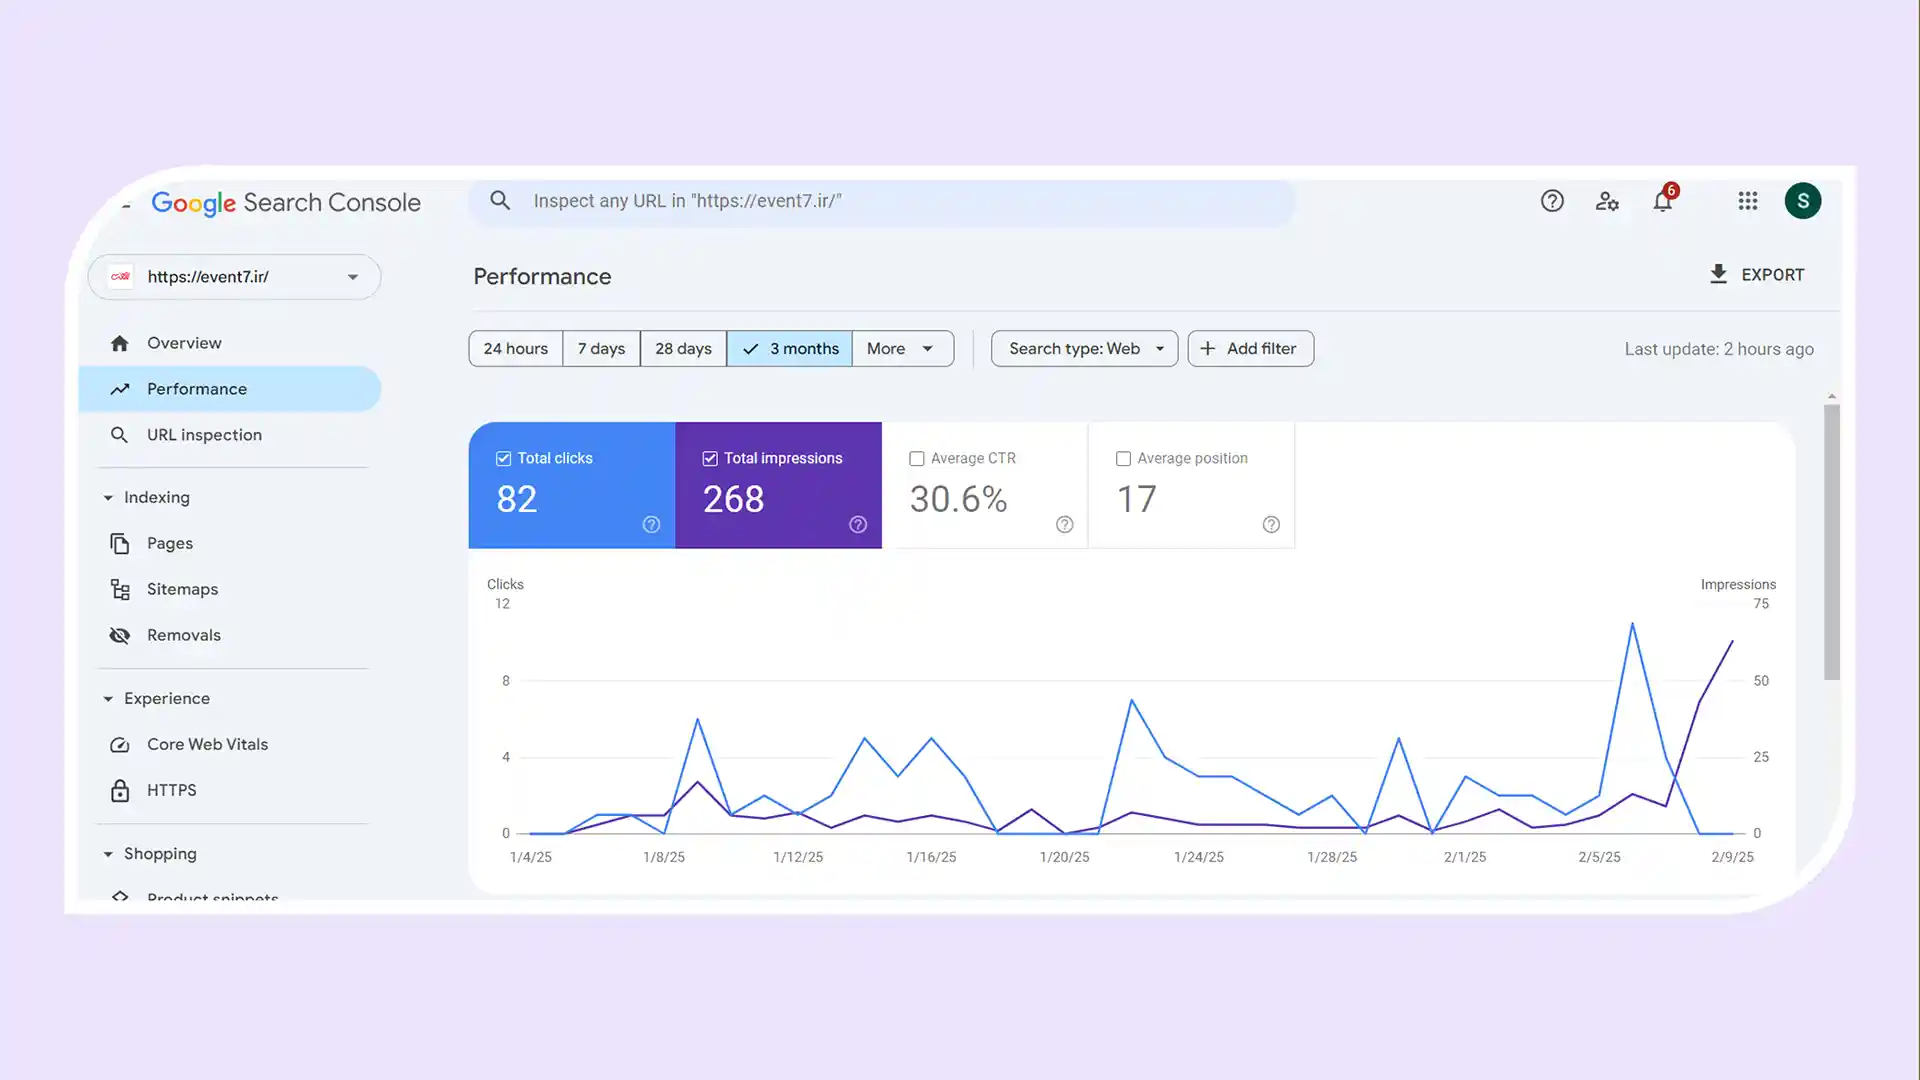Open the help question mark icon

1552,201
